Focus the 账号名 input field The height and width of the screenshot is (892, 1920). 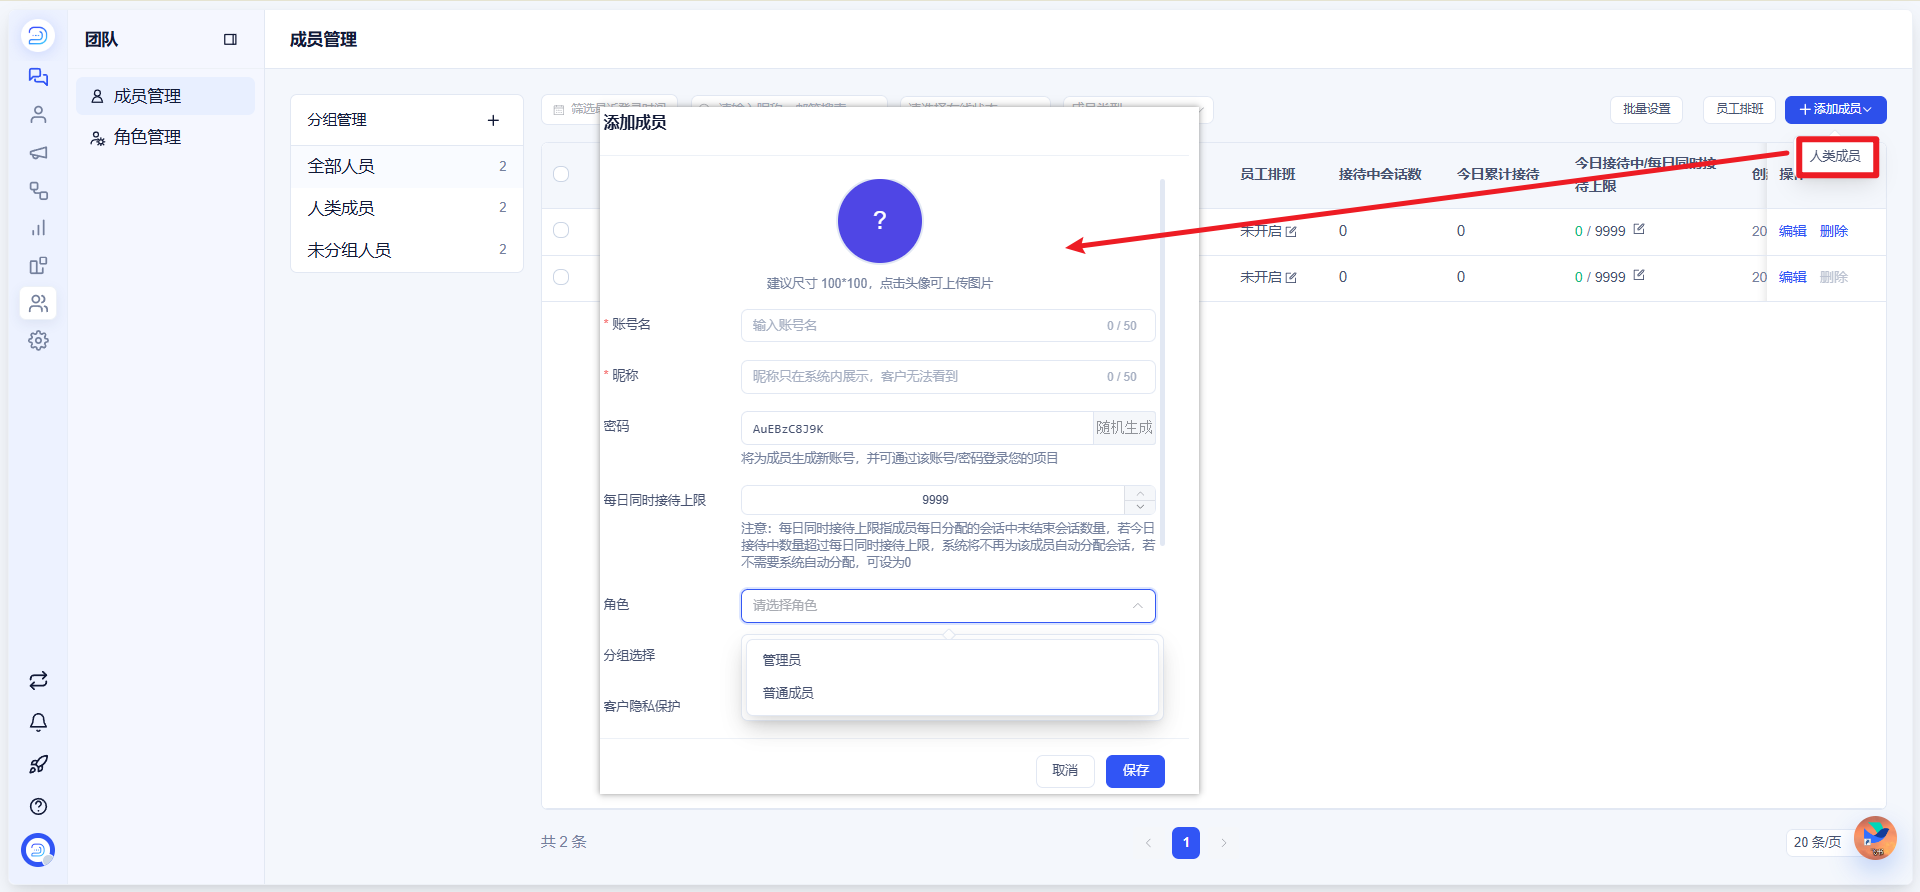(x=948, y=326)
